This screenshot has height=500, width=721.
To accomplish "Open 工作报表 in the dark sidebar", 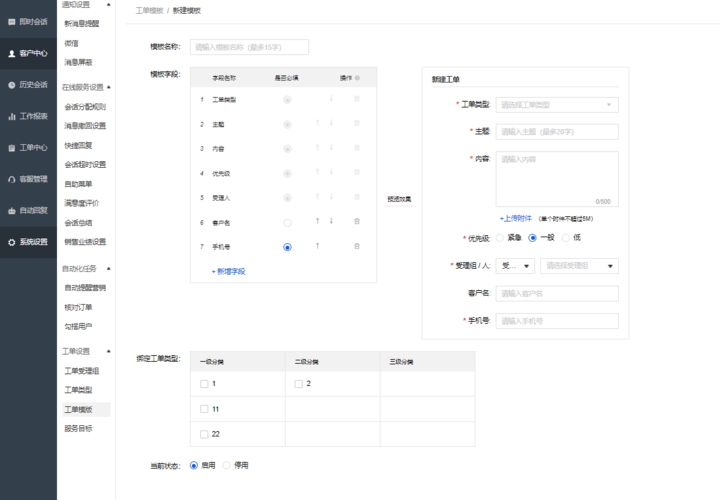I will 28,116.
